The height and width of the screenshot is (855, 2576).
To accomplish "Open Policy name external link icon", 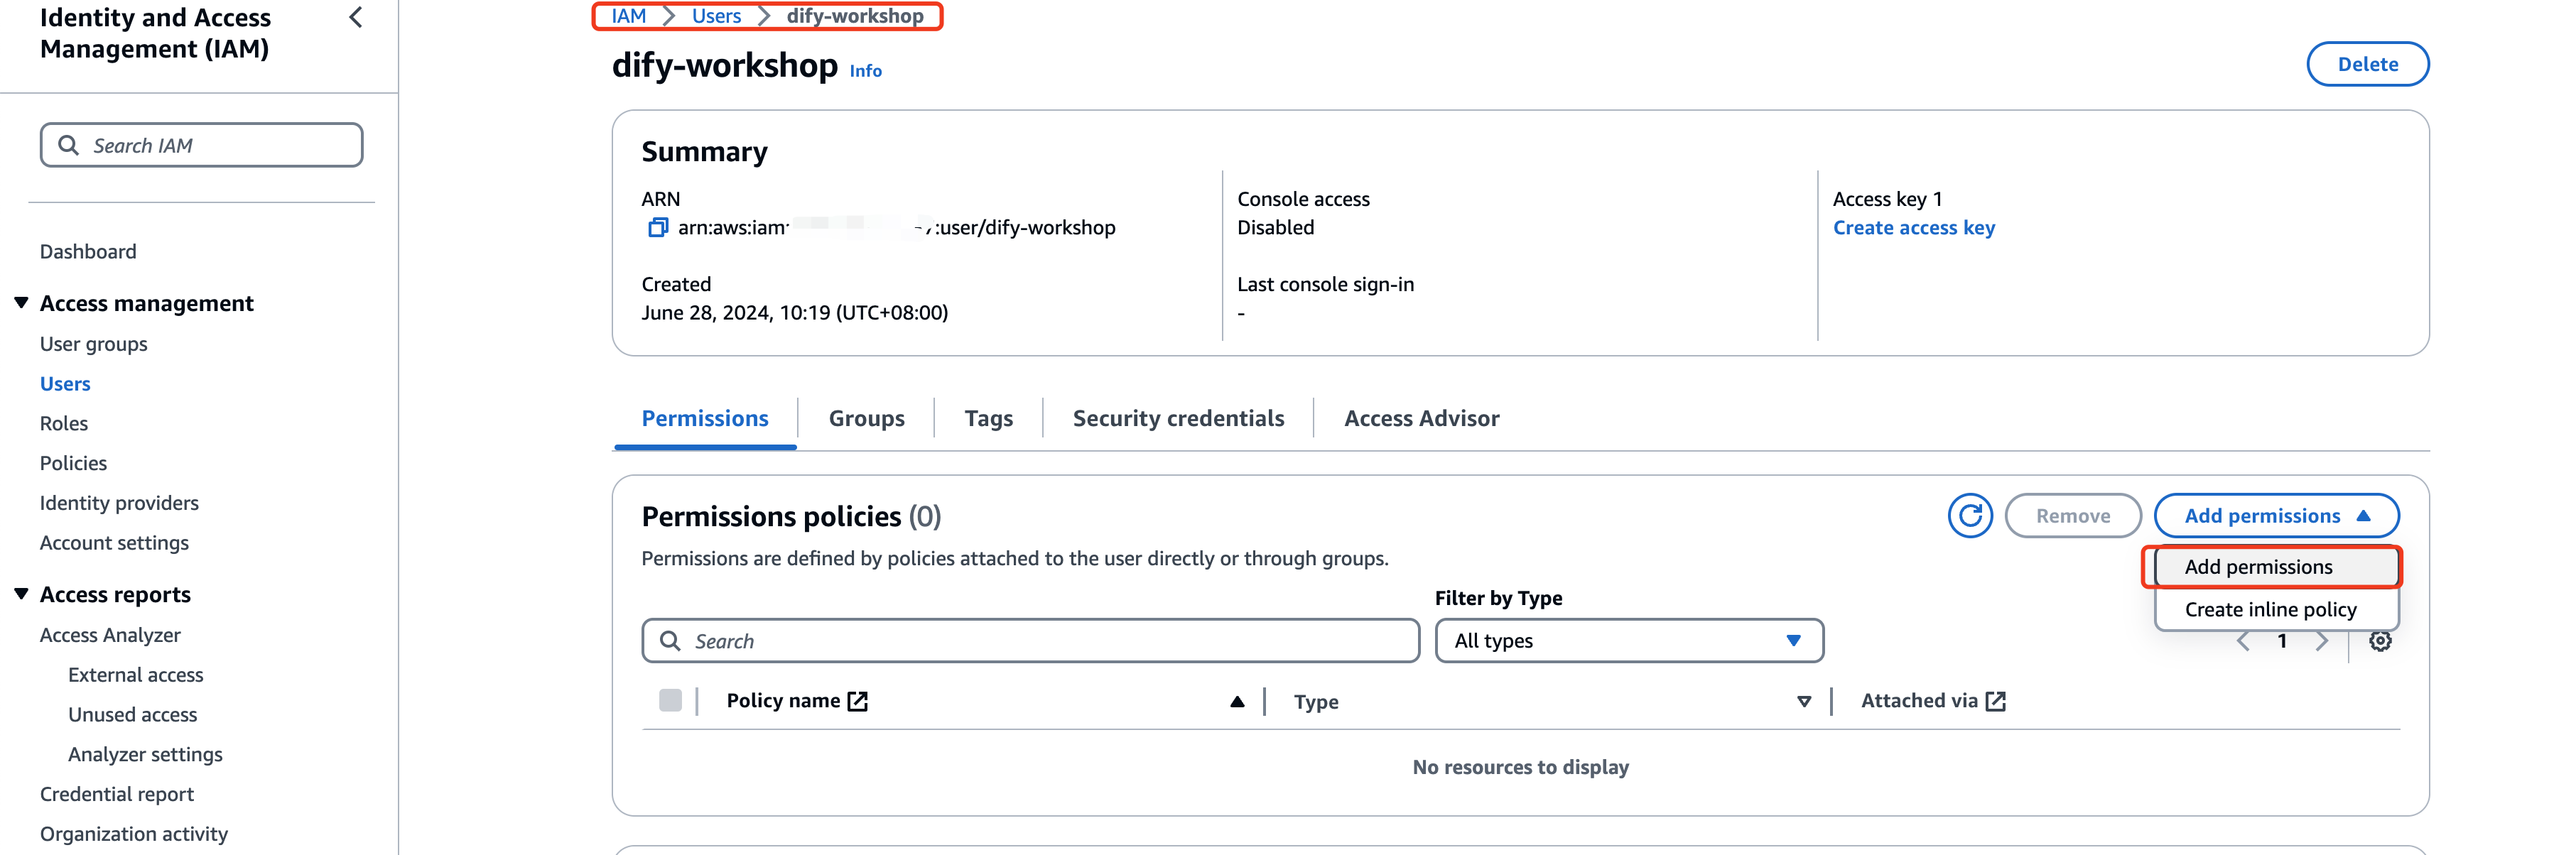I will [857, 702].
